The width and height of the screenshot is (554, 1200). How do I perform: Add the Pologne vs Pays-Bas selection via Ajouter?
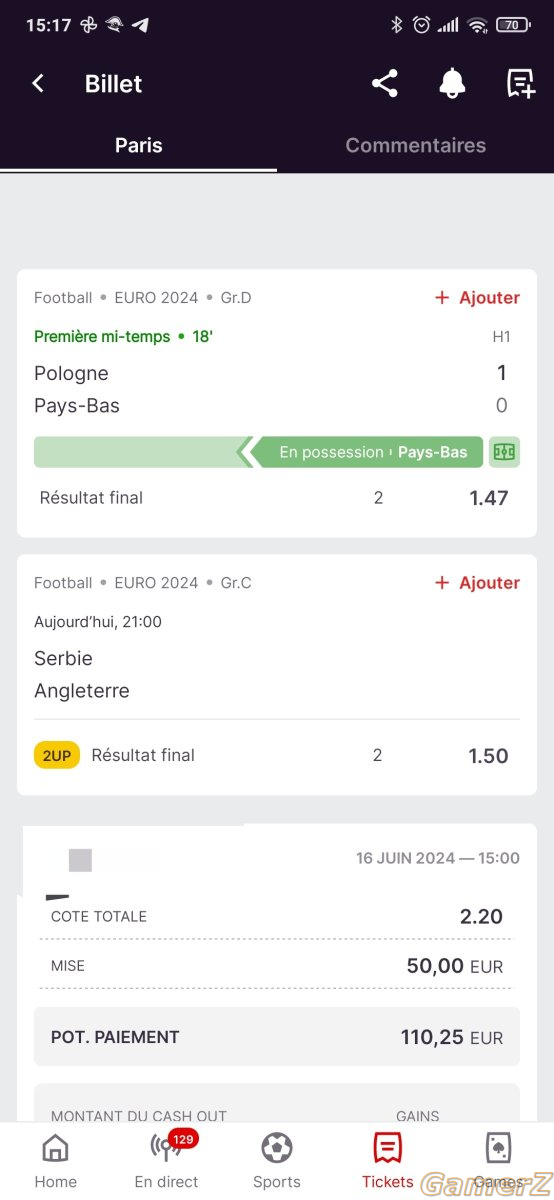[477, 298]
